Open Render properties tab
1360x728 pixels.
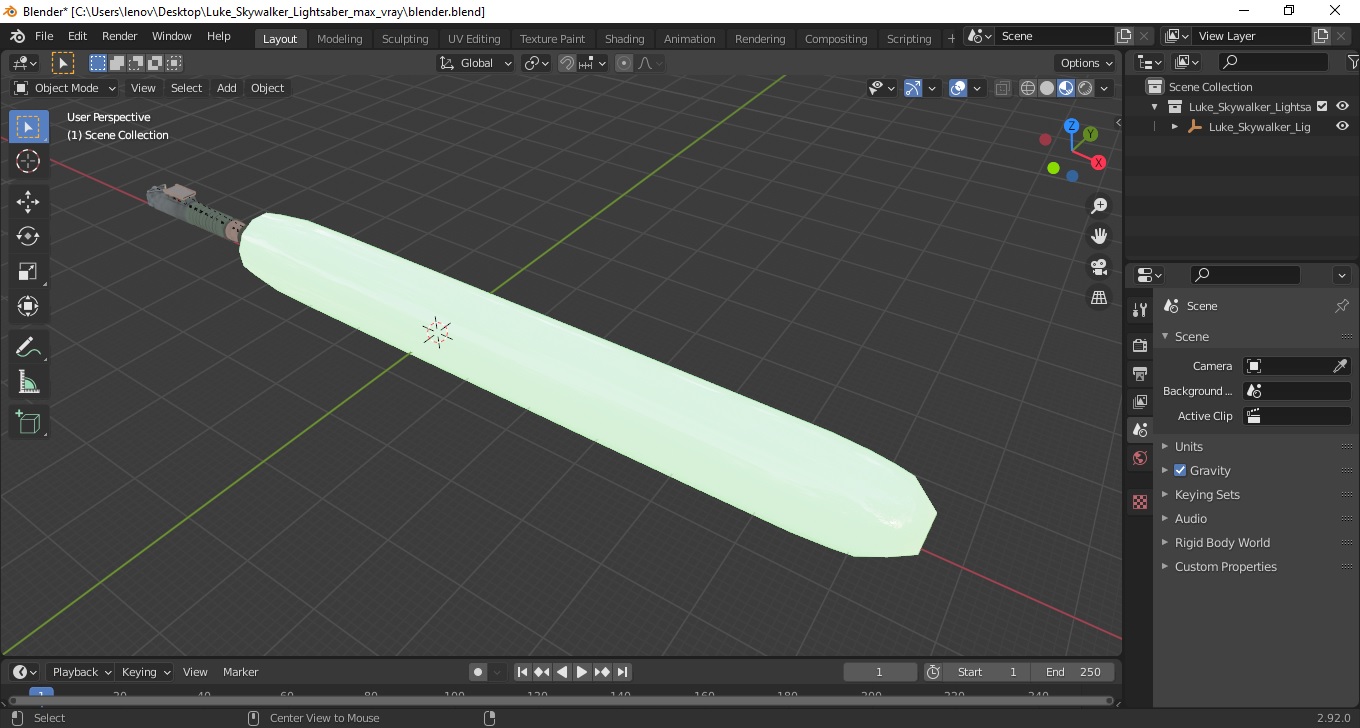(x=1139, y=346)
